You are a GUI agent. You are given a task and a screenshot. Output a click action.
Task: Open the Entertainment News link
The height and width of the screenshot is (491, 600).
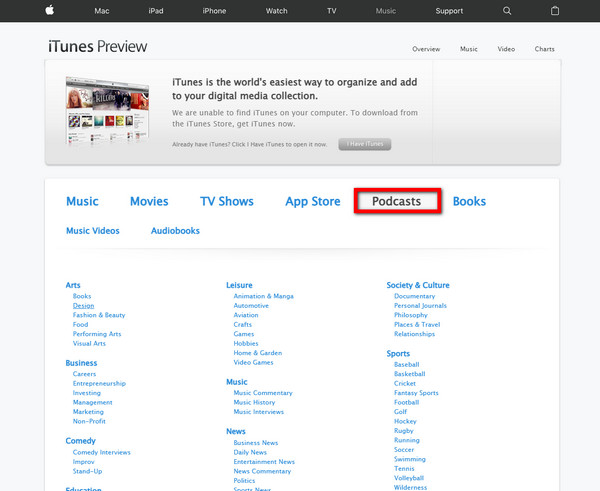264,462
